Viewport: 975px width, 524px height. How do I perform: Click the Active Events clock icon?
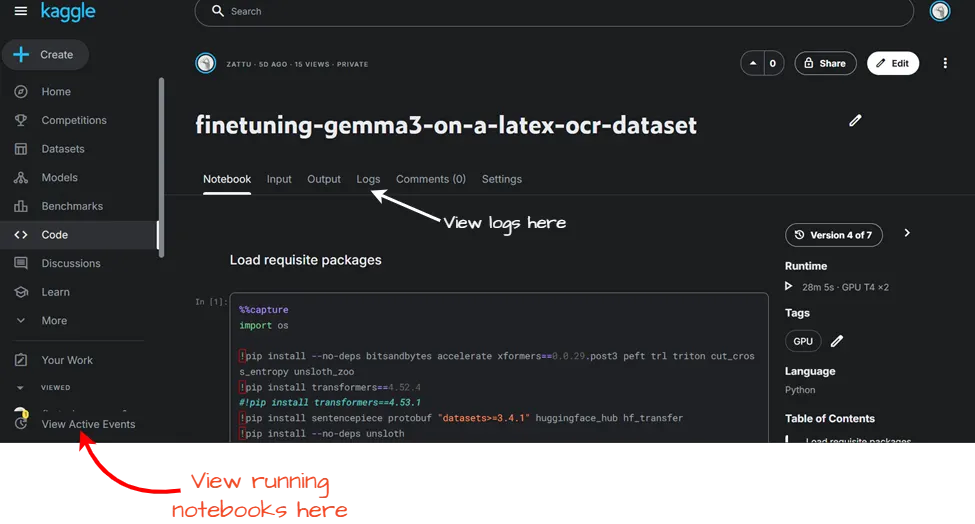(21, 423)
